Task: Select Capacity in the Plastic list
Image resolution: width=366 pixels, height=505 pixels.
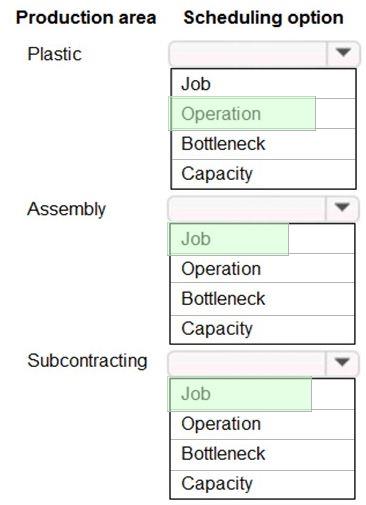Action: click(263, 174)
